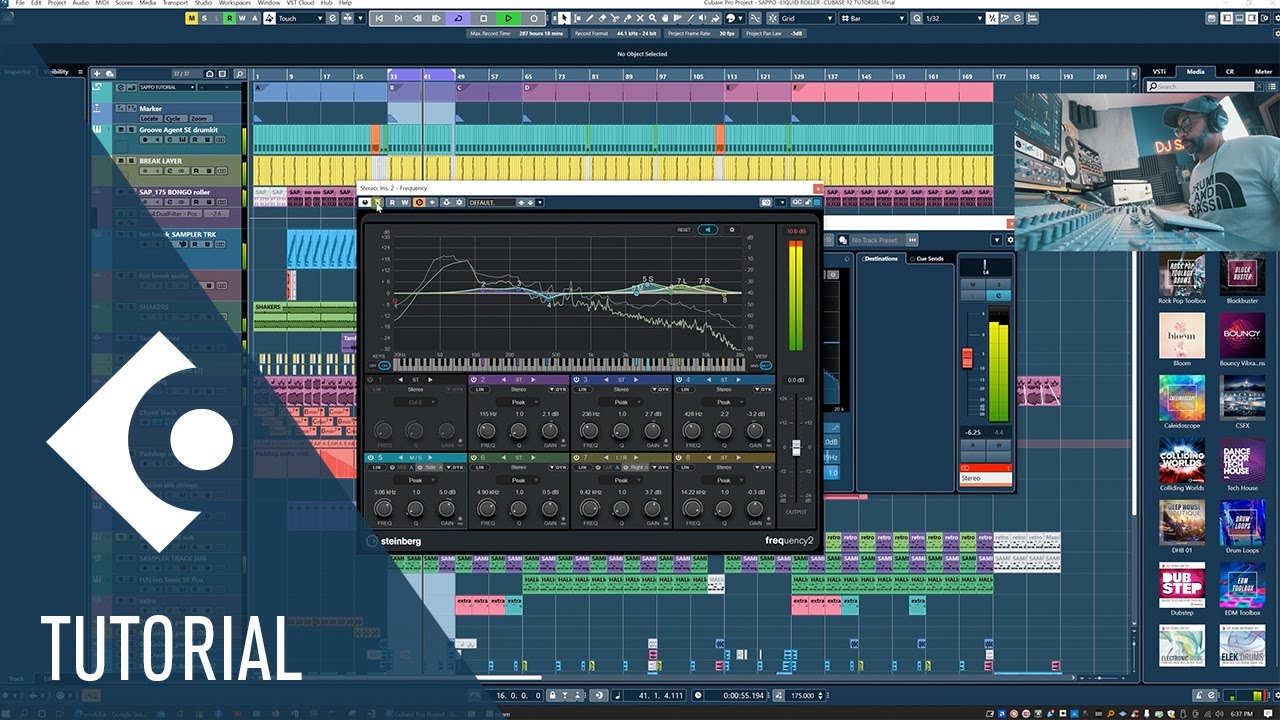The height and width of the screenshot is (720, 1280).
Task: Open the File menu
Action: click(20, 3)
